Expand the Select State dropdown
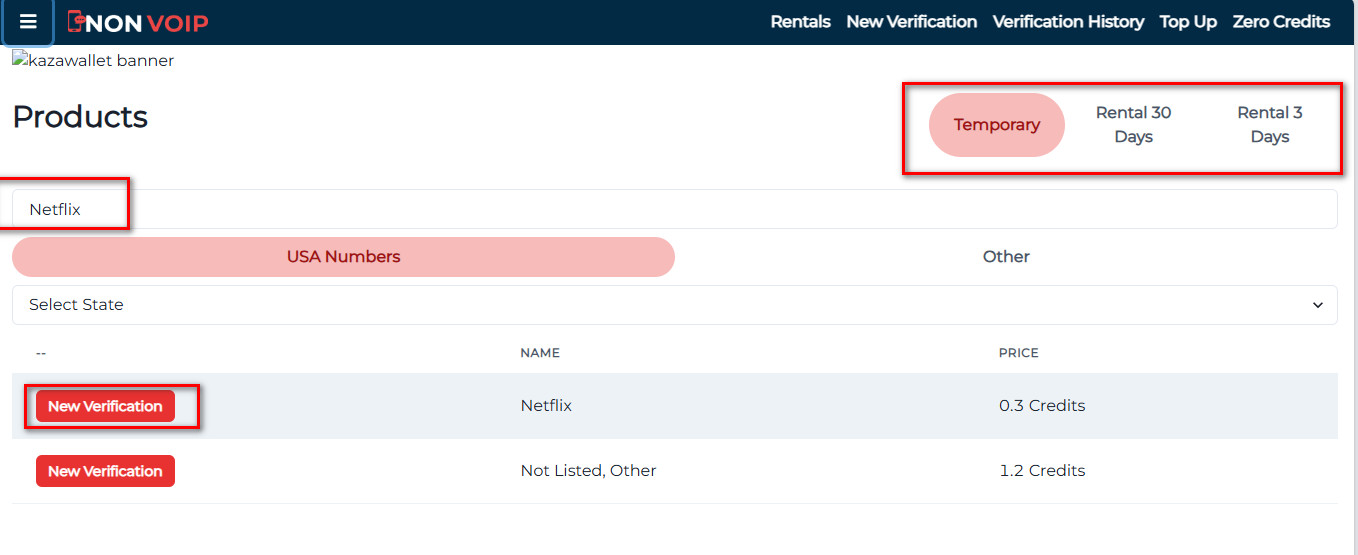The image size is (1358, 555). (x=674, y=305)
